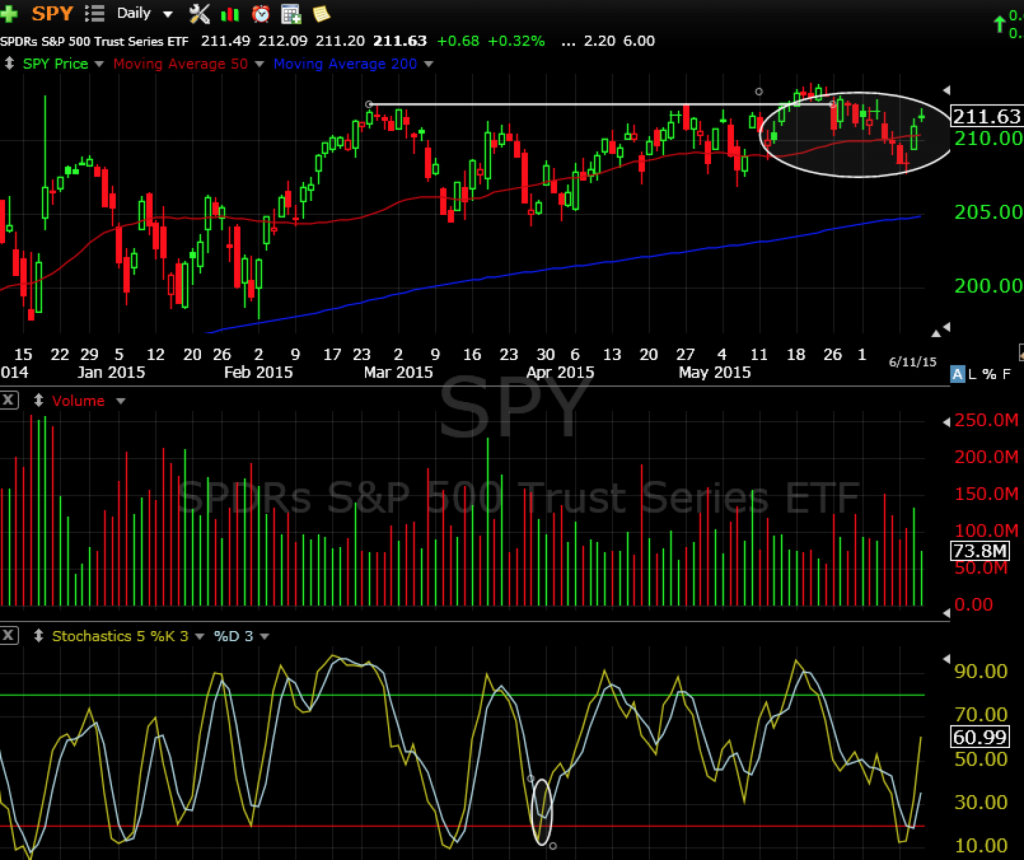Screen dimensions: 1024x860
Task: Open the yellow sticky note icon
Action: (321, 14)
